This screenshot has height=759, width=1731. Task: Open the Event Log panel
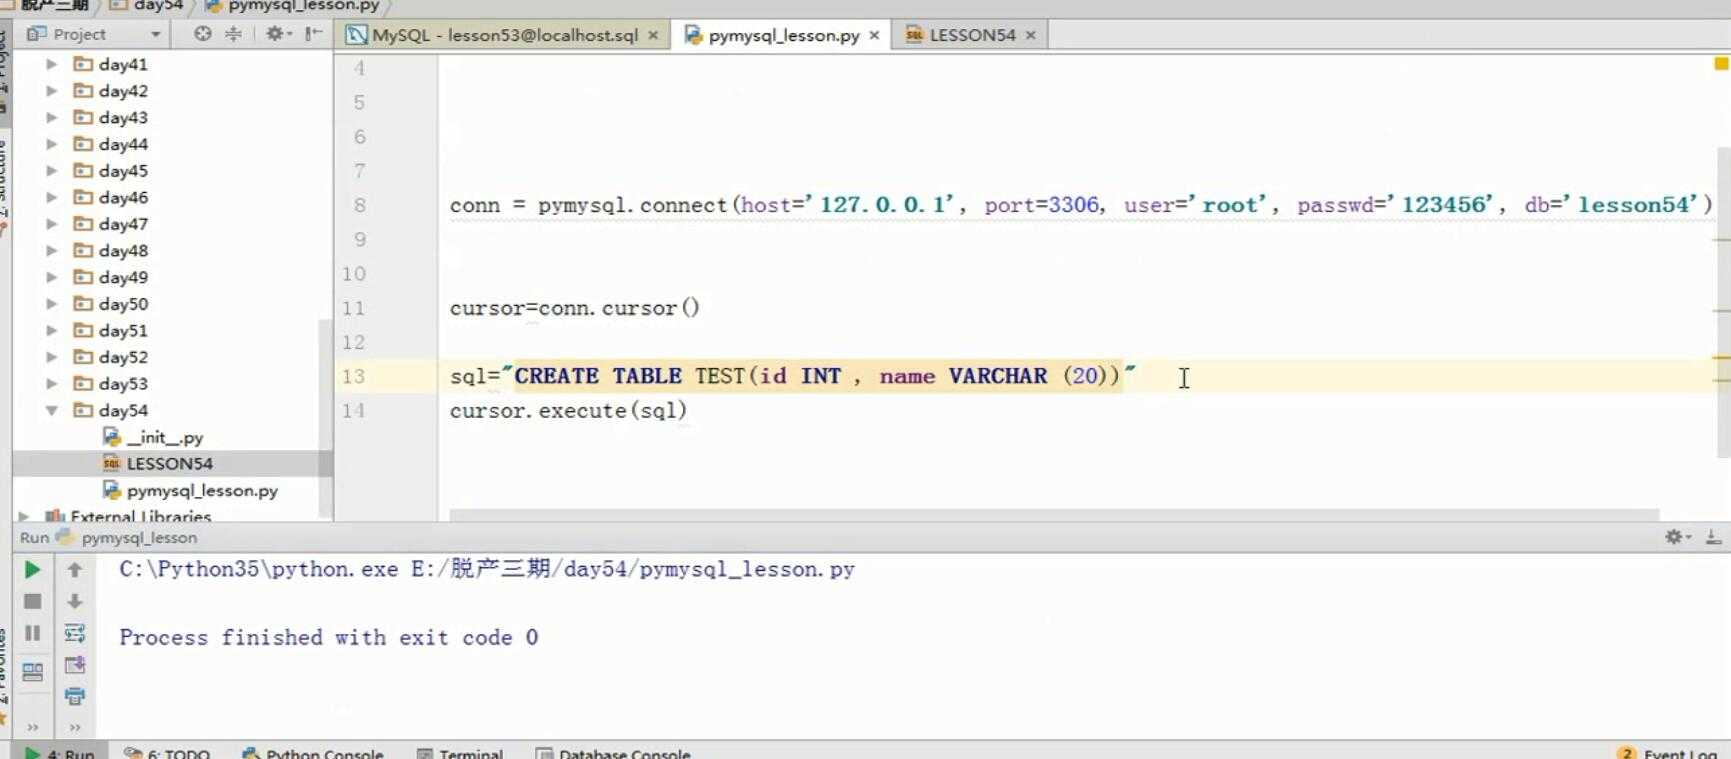[1668, 752]
